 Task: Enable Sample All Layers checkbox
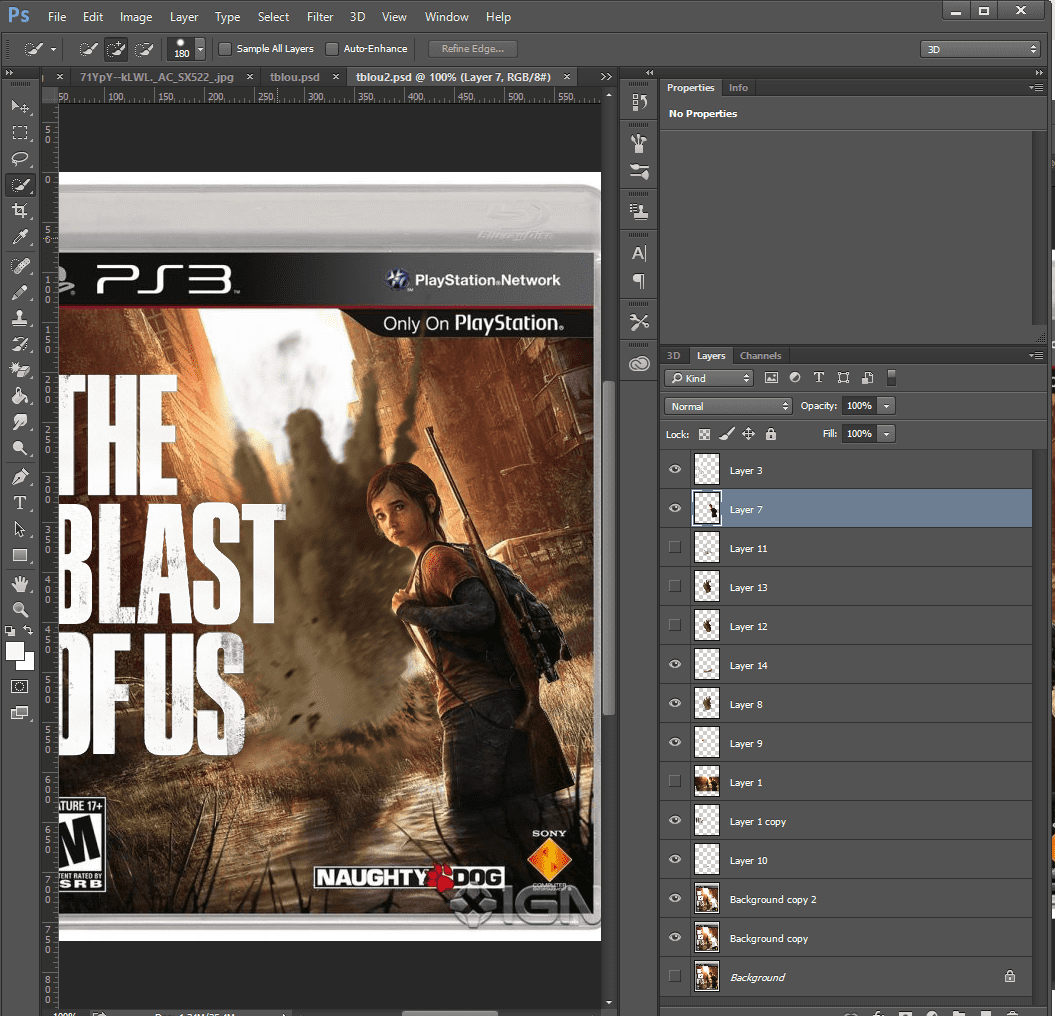225,49
